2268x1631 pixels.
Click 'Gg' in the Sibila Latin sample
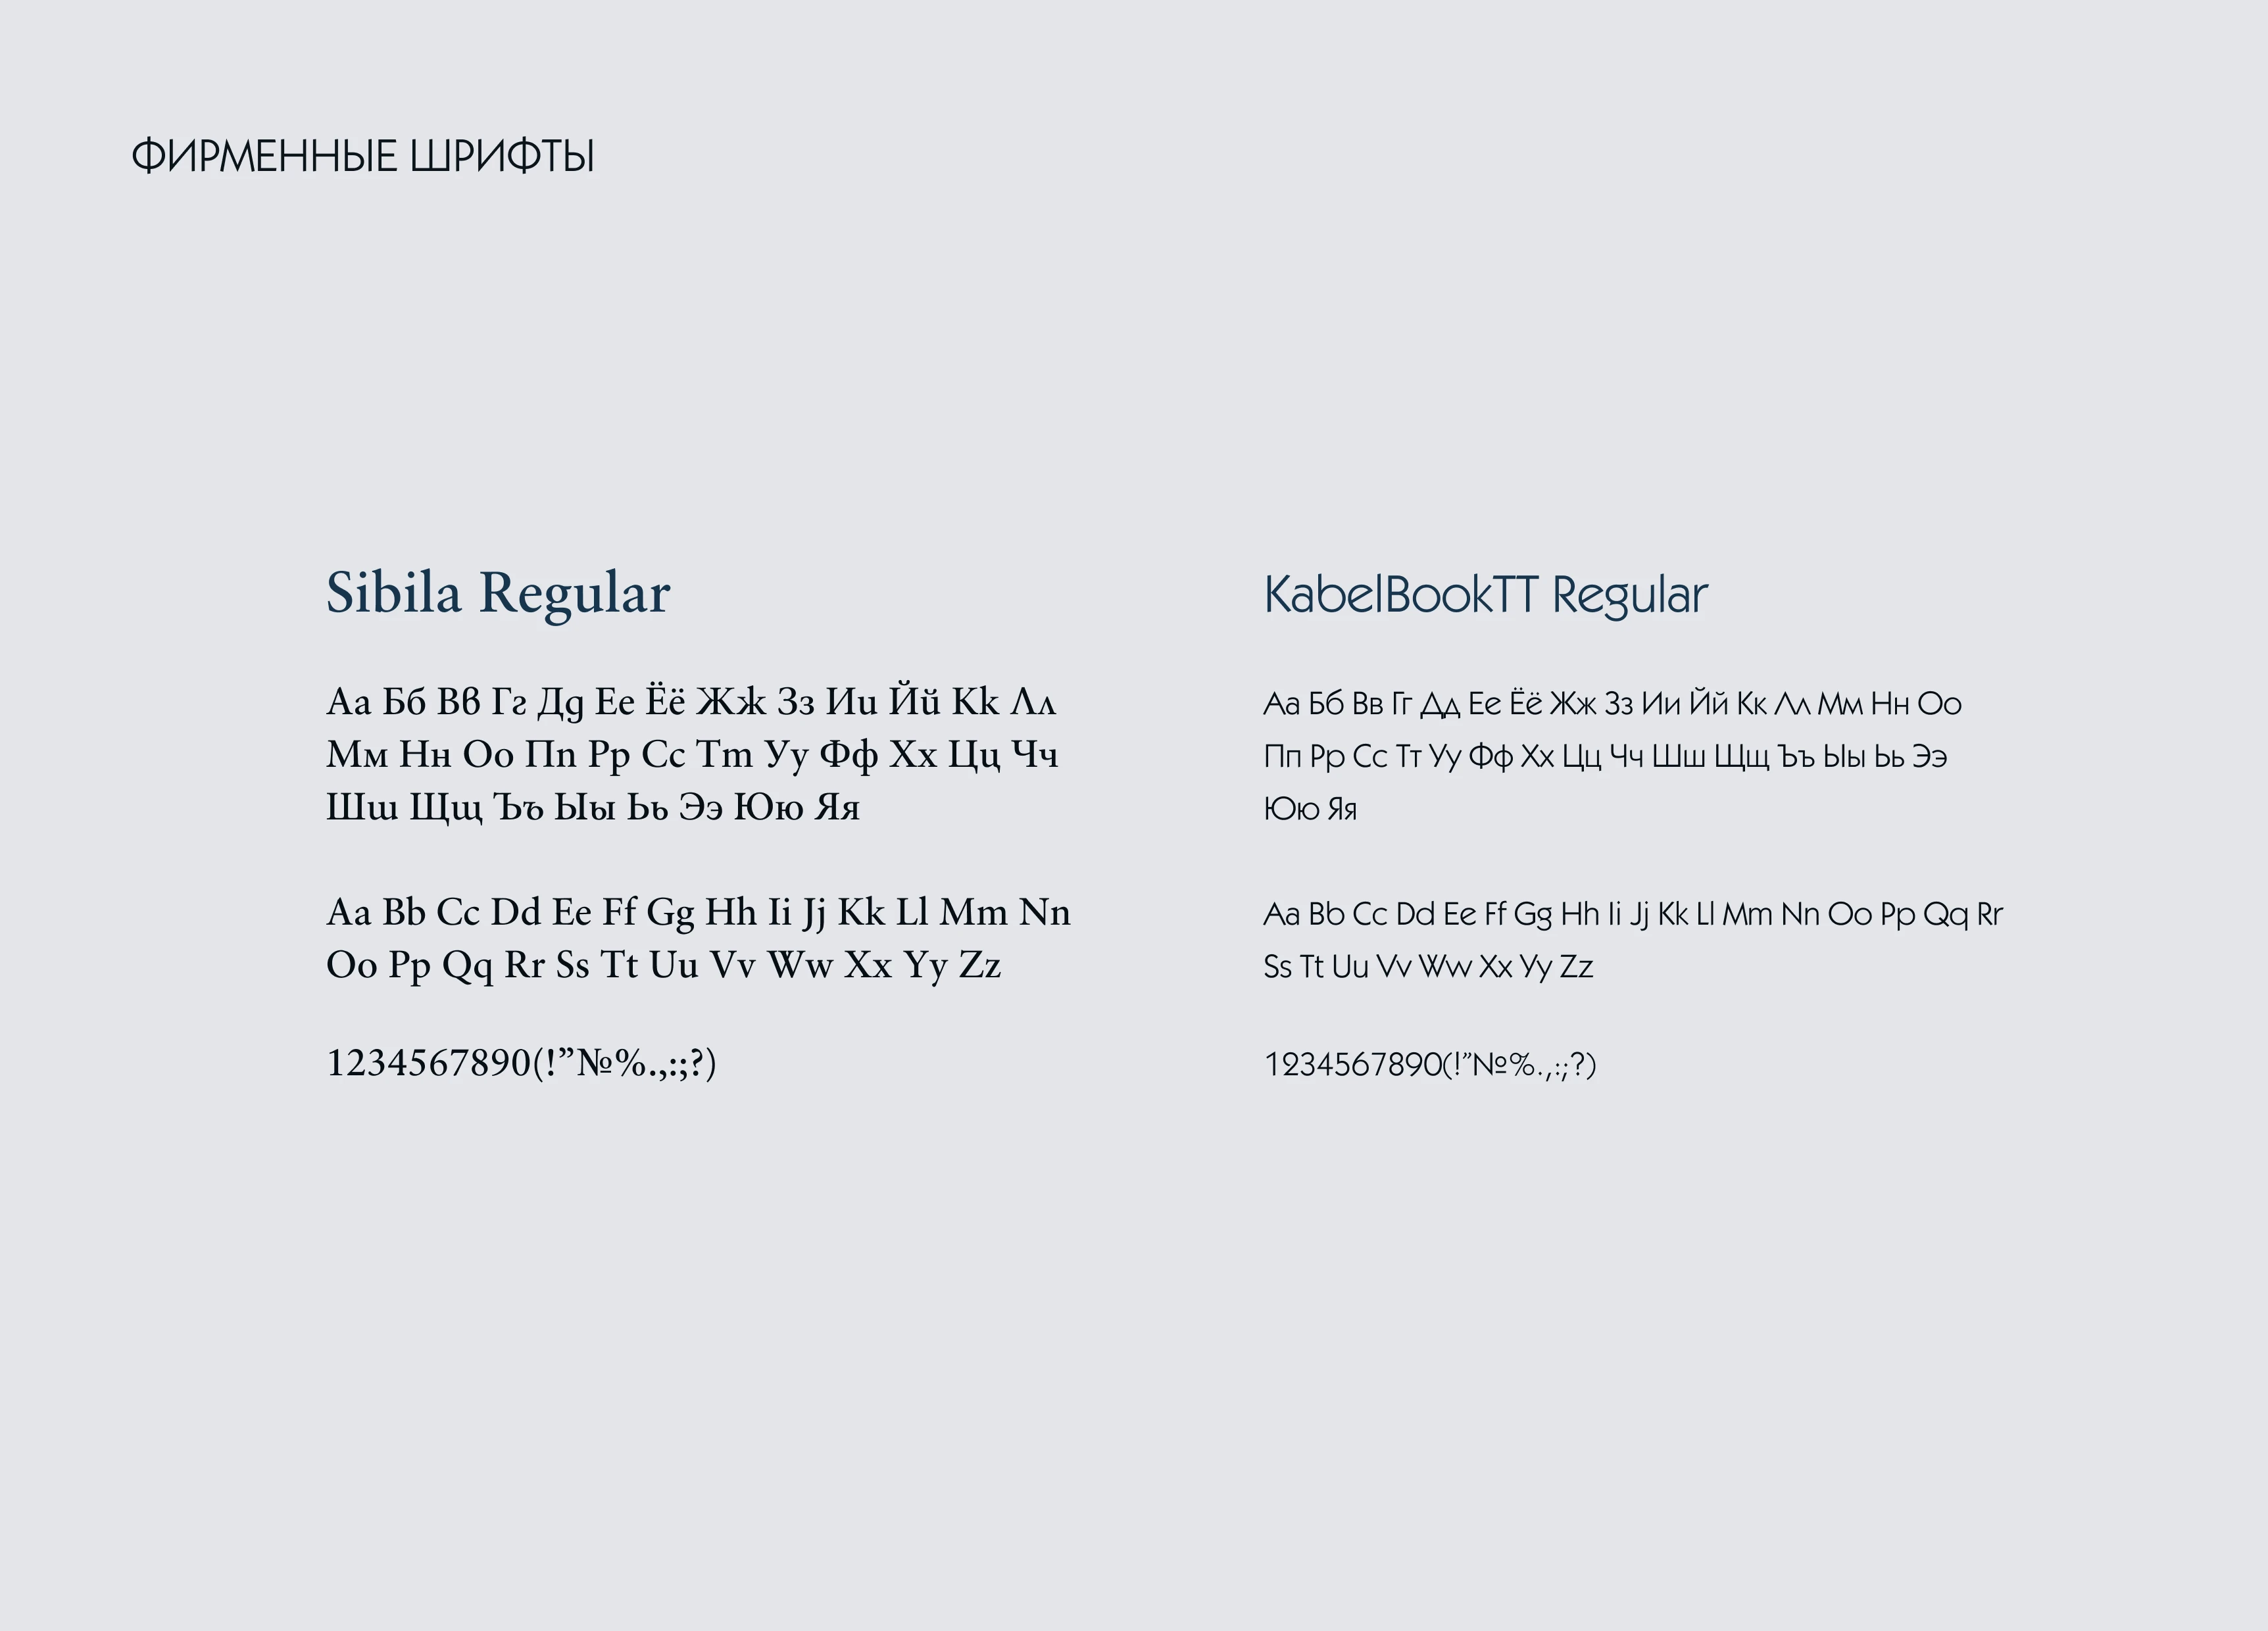(670, 913)
